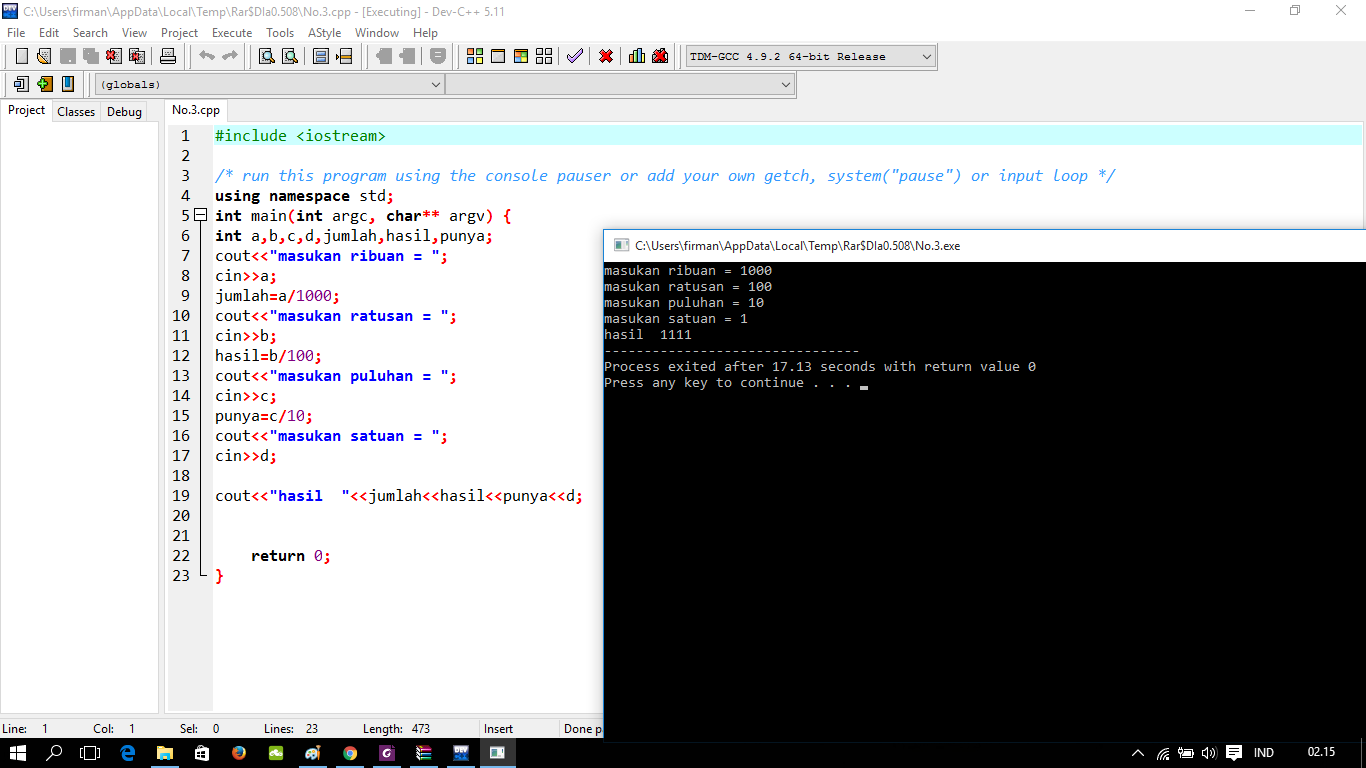Click the Compile icon with four colored squares
The image size is (1366, 768).
pos(475,56)
